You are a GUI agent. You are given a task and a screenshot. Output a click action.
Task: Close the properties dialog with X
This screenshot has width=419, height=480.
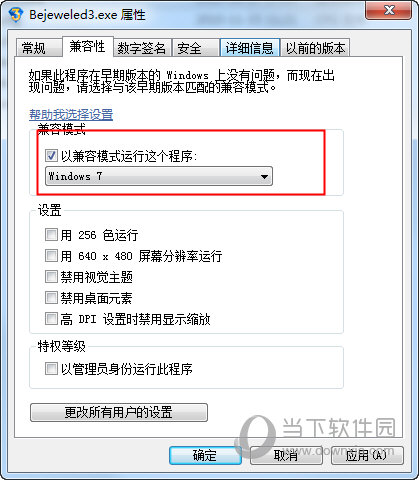[x=388, y=10]
